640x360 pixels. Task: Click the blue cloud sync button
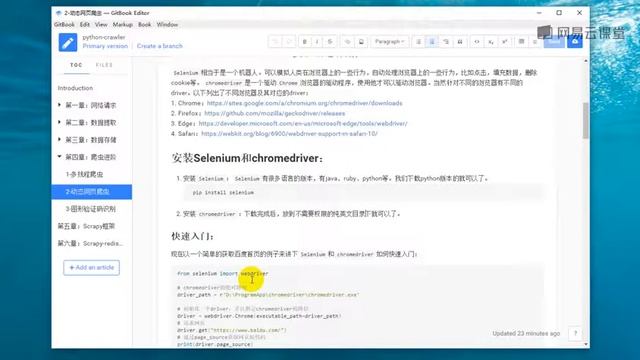pos(575,42)
